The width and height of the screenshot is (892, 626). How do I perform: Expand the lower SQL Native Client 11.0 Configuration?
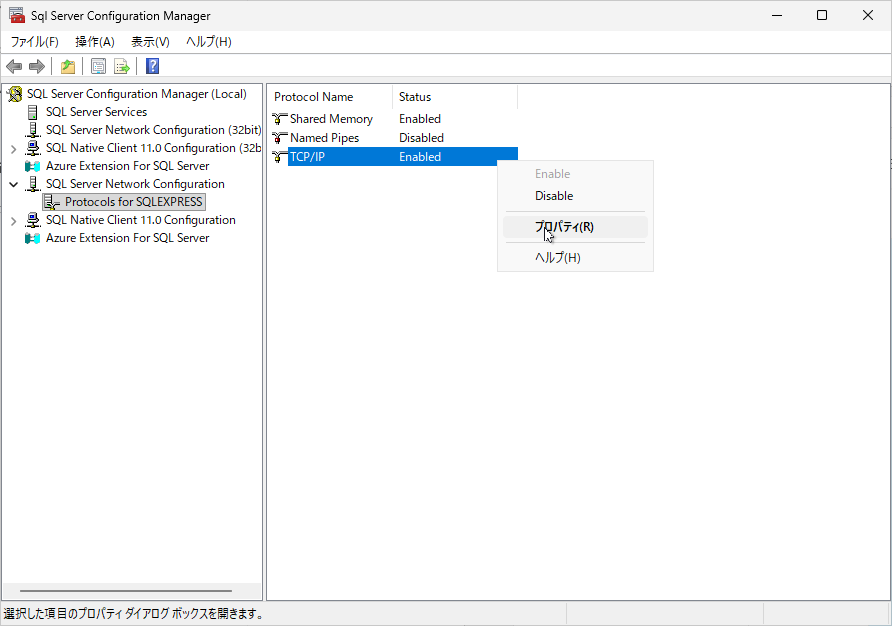tap(13, 220)
